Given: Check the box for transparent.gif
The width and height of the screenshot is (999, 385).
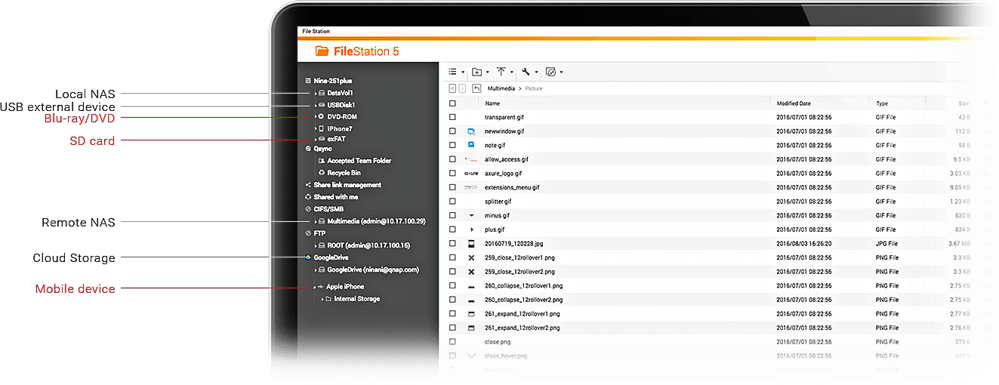Looking at the screenshot, I should [x=452, y=117].
